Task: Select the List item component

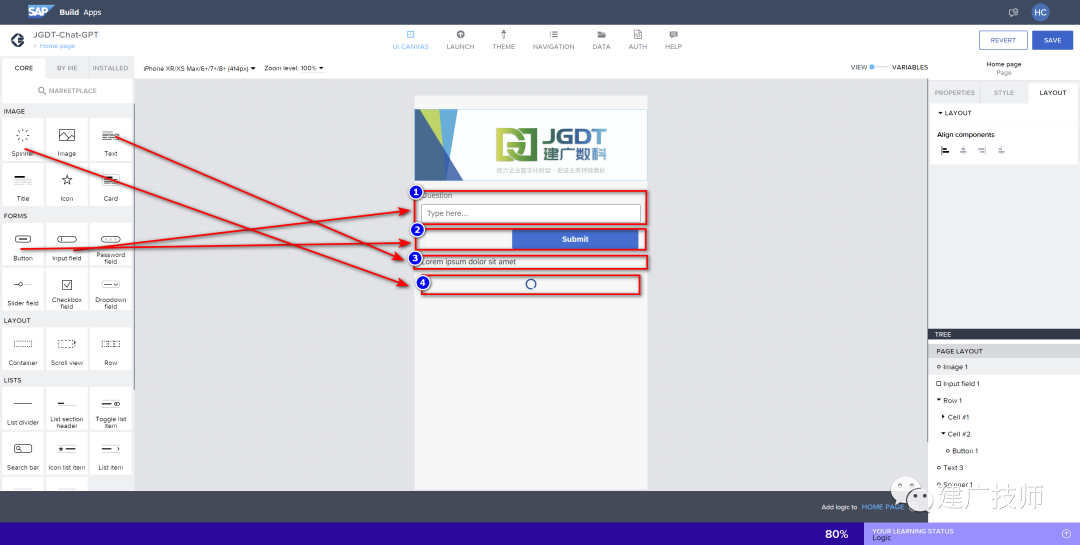Action: (x=111, y=453)
